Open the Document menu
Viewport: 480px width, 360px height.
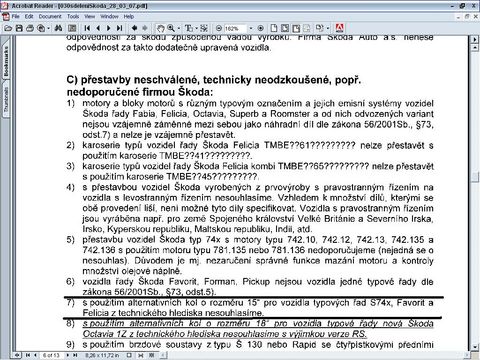coord(50,16)
